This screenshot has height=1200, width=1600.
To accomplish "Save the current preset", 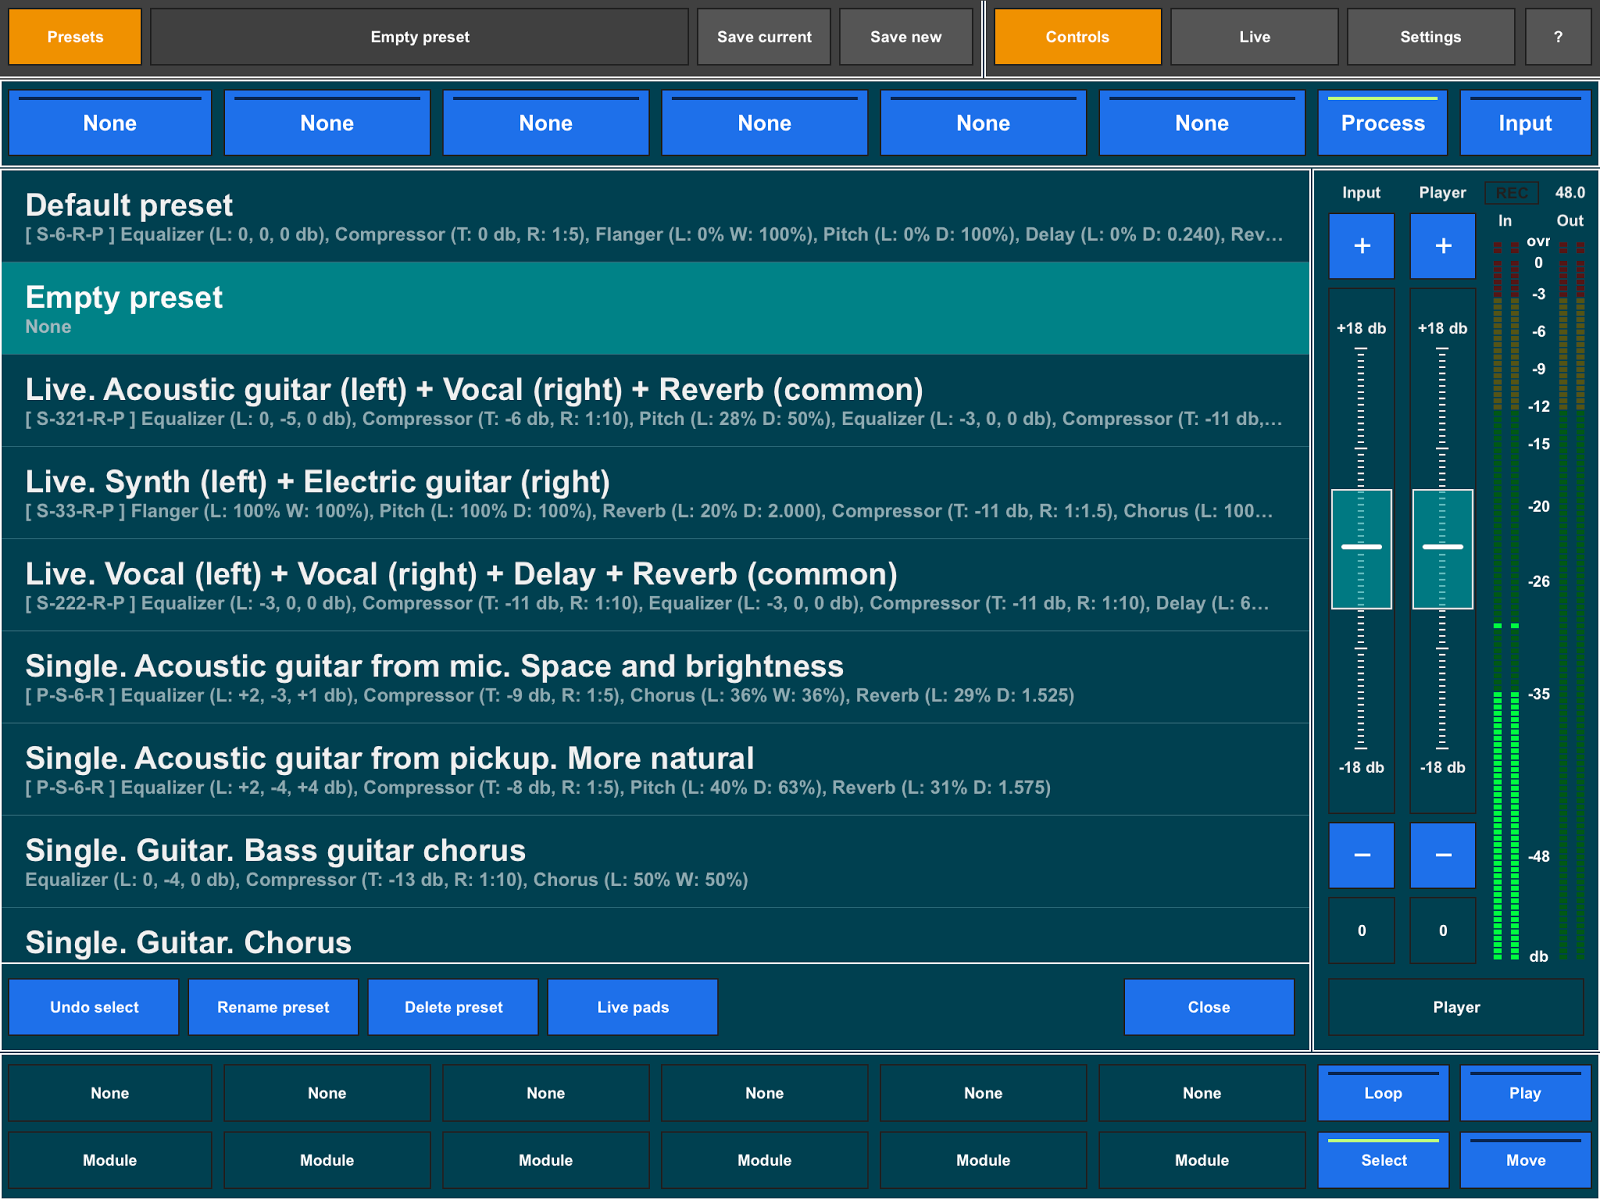I will tap(764, 36).
